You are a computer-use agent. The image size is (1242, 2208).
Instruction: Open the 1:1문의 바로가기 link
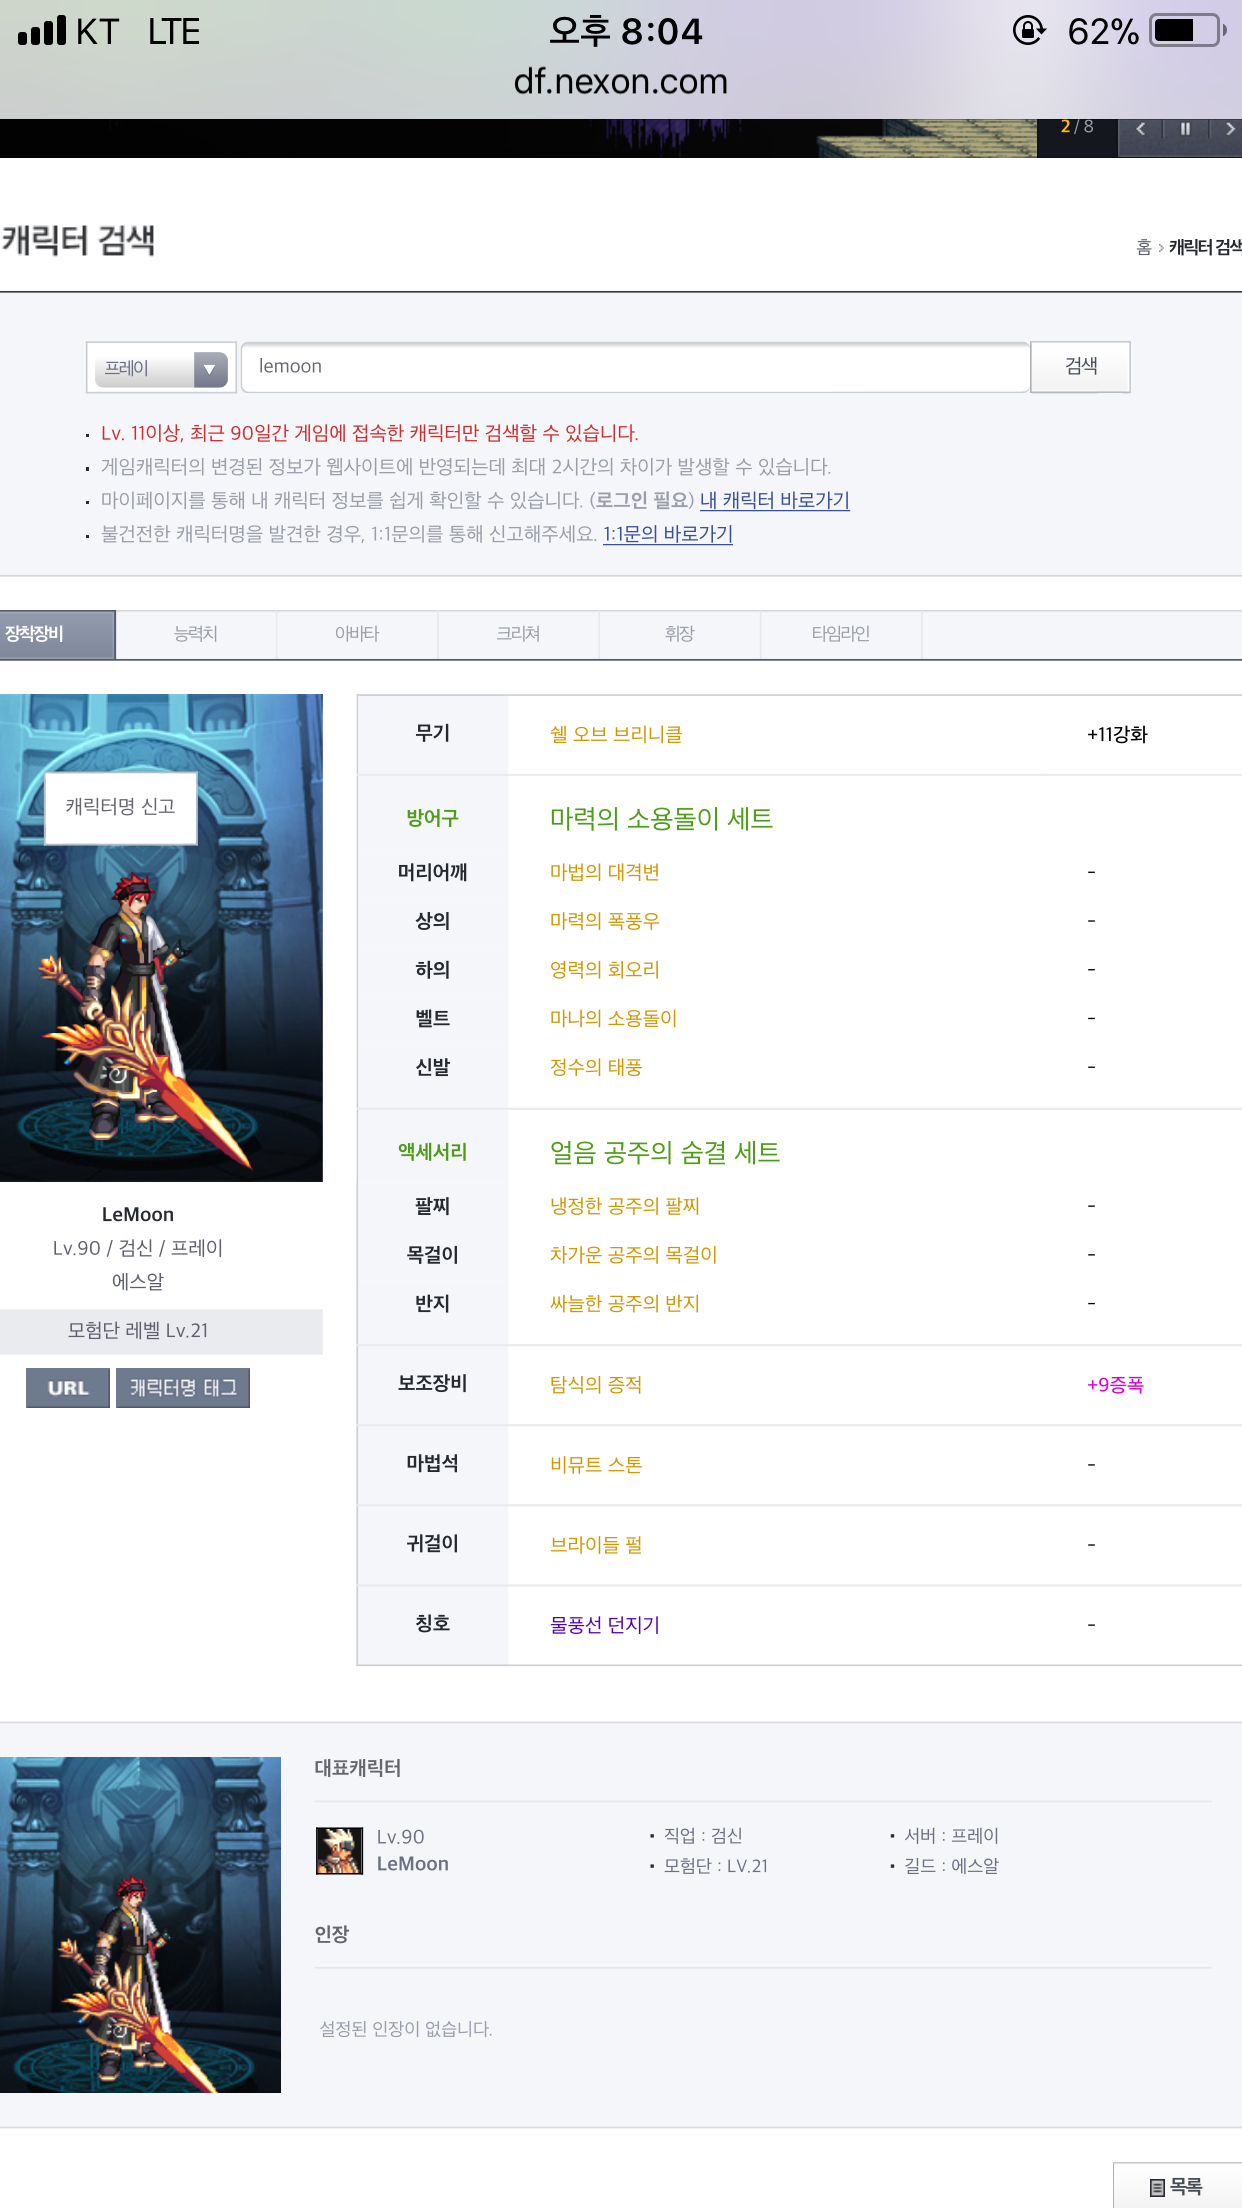(x=668, y=534)
